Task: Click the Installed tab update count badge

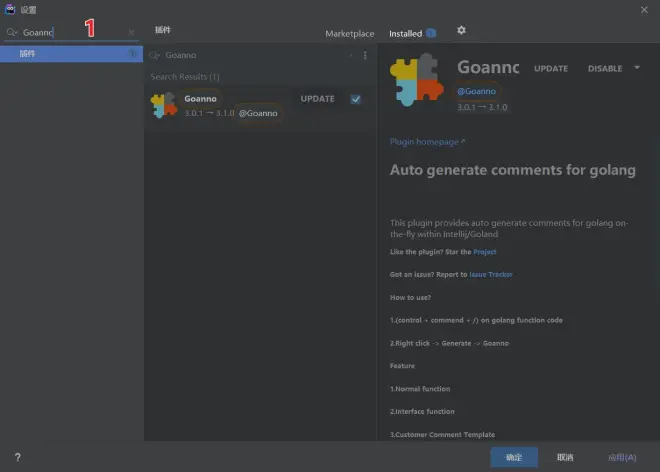Action: [431, 33]
